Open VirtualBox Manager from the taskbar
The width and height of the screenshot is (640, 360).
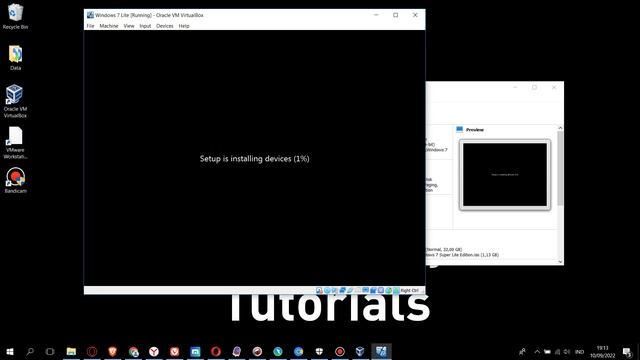click(360, 351)
